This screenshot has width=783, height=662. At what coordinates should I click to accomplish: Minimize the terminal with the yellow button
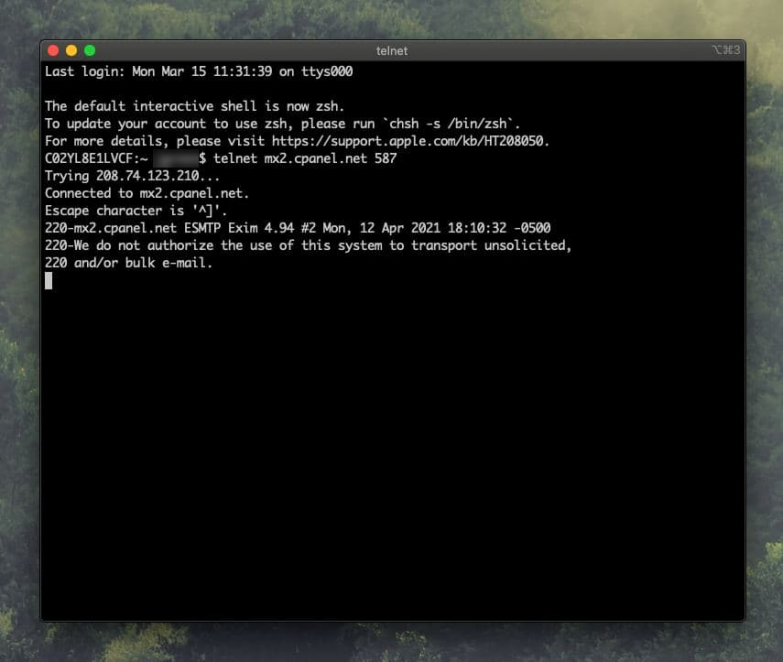71,50
